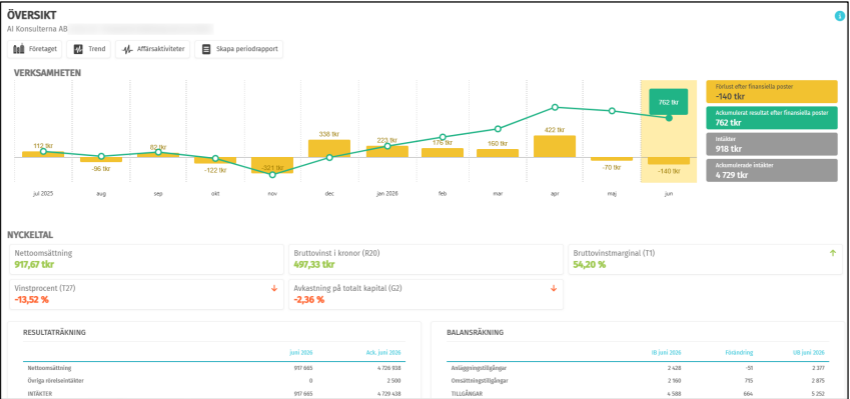Select the Omsättningstillgångar row
This screenshot has width=850, height=399.
point(638,381)
